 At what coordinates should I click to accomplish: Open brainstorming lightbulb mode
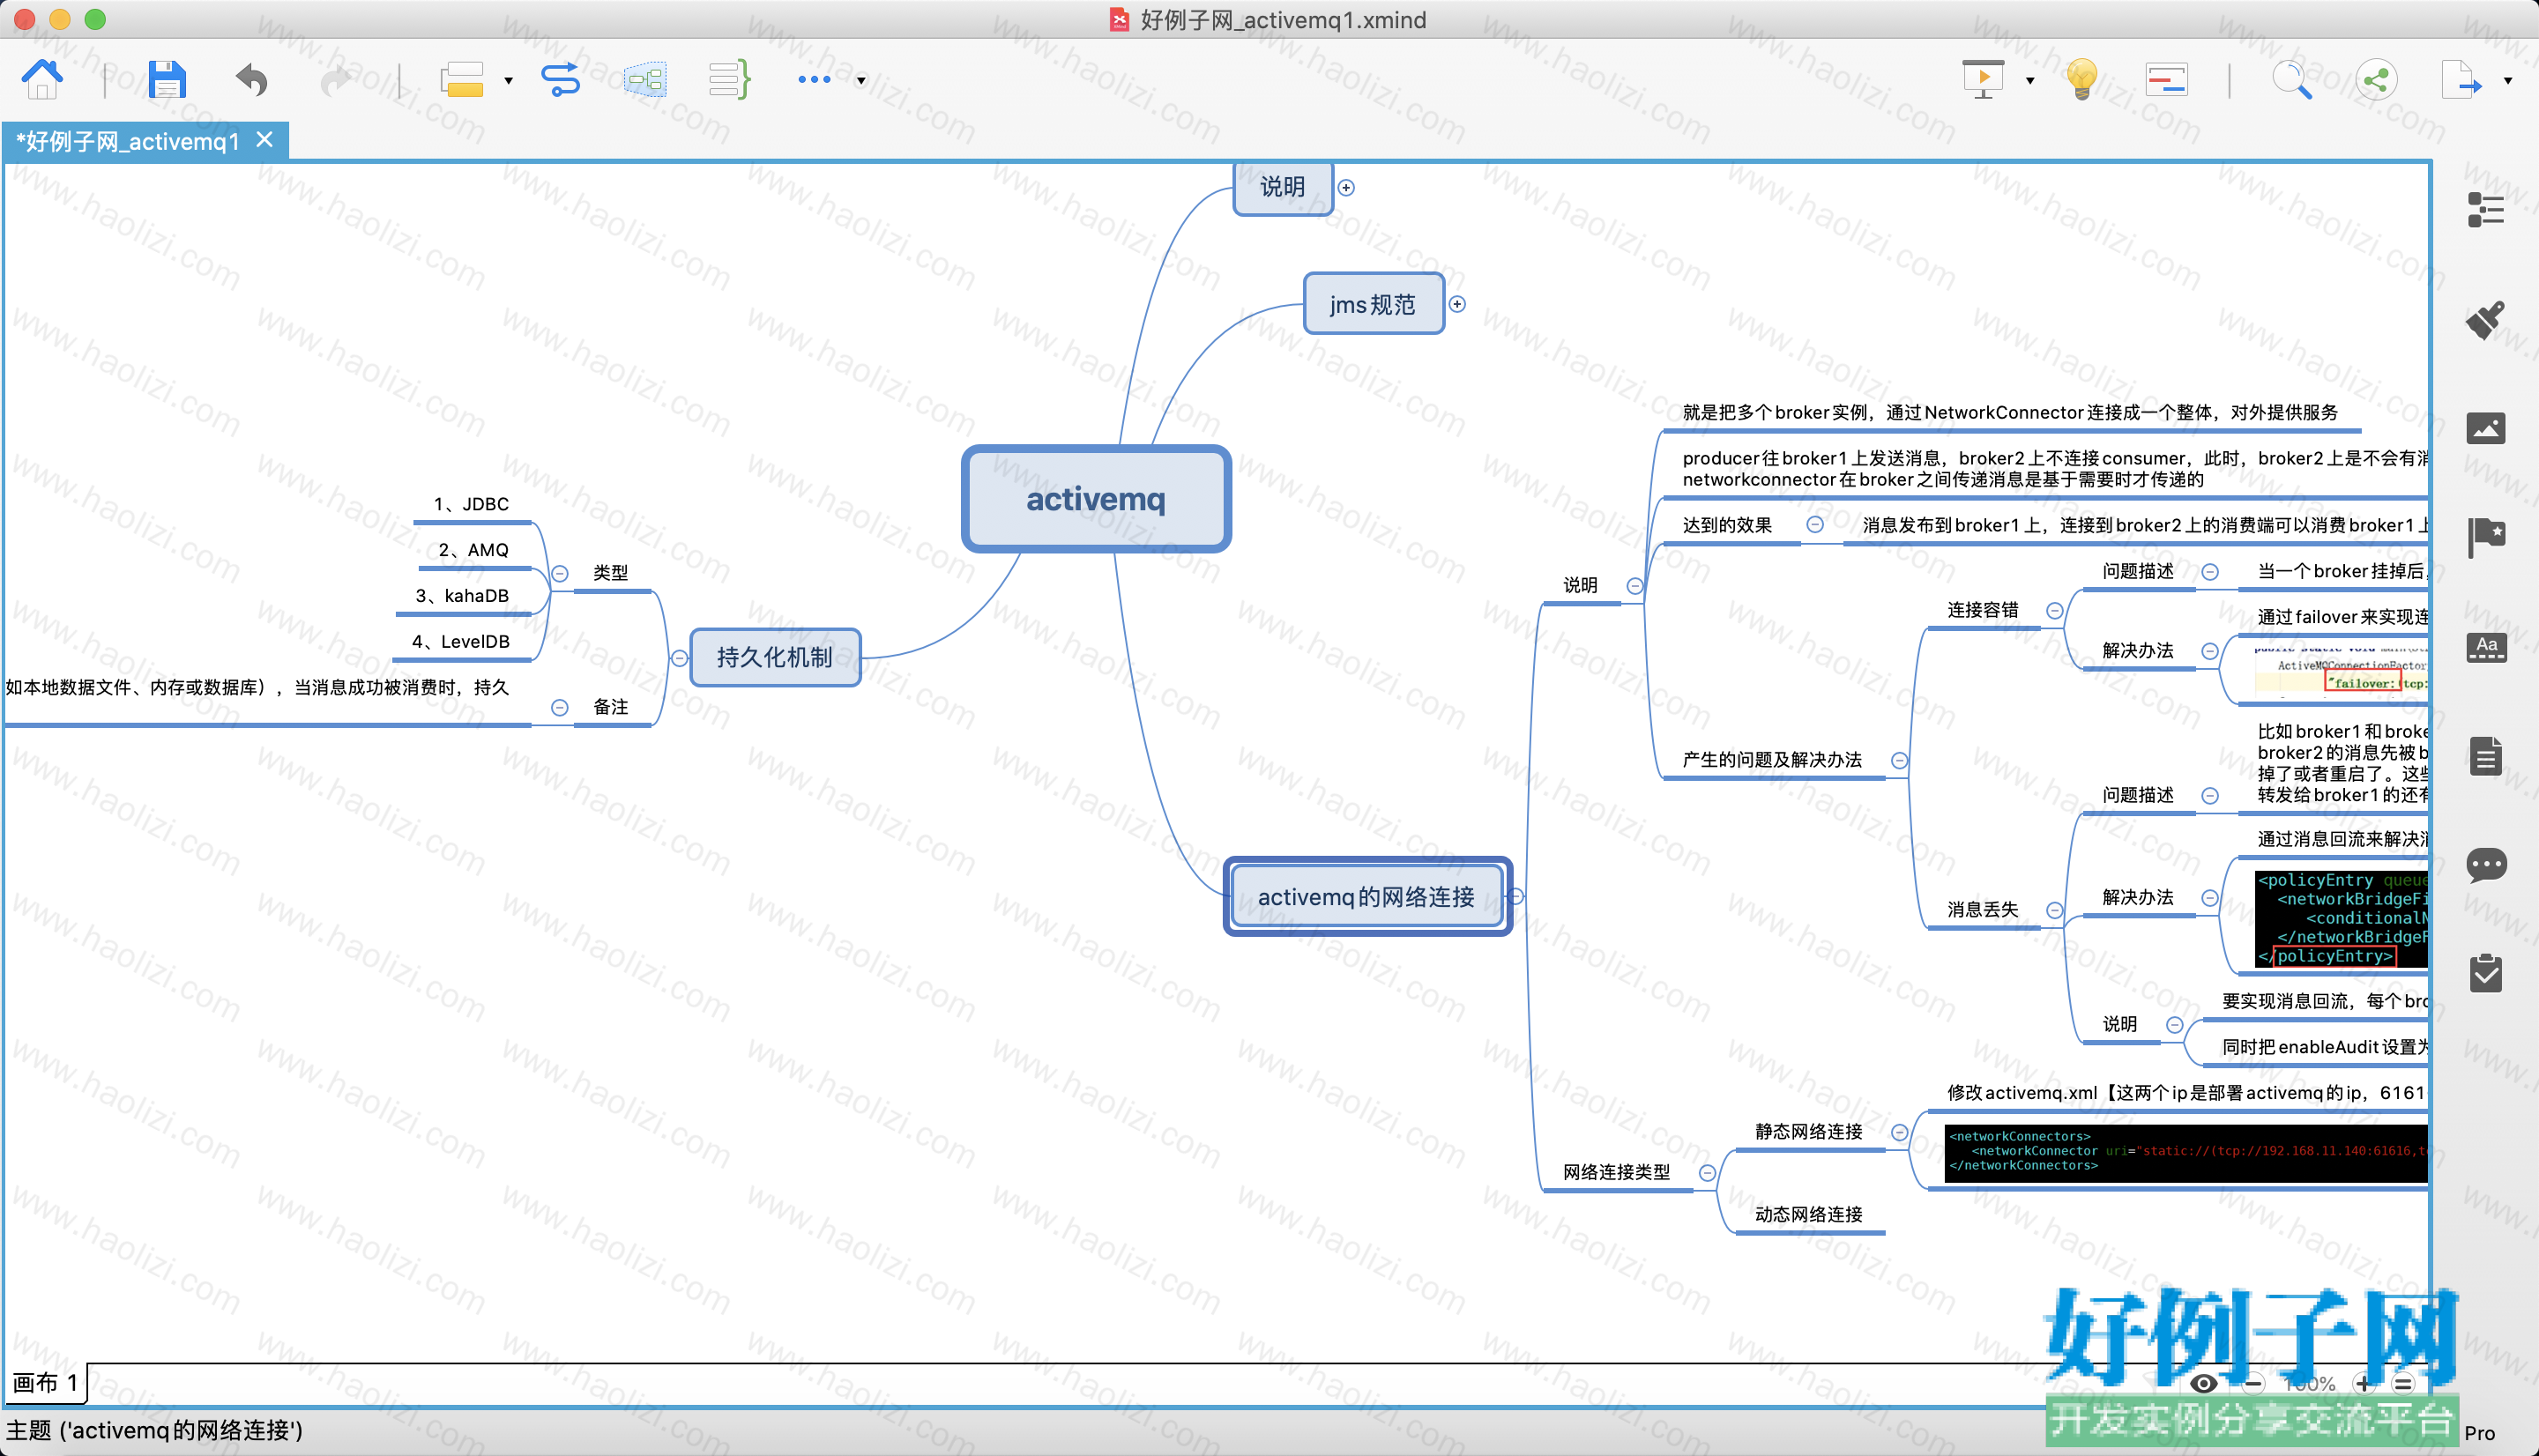[x=2082, y=79]
